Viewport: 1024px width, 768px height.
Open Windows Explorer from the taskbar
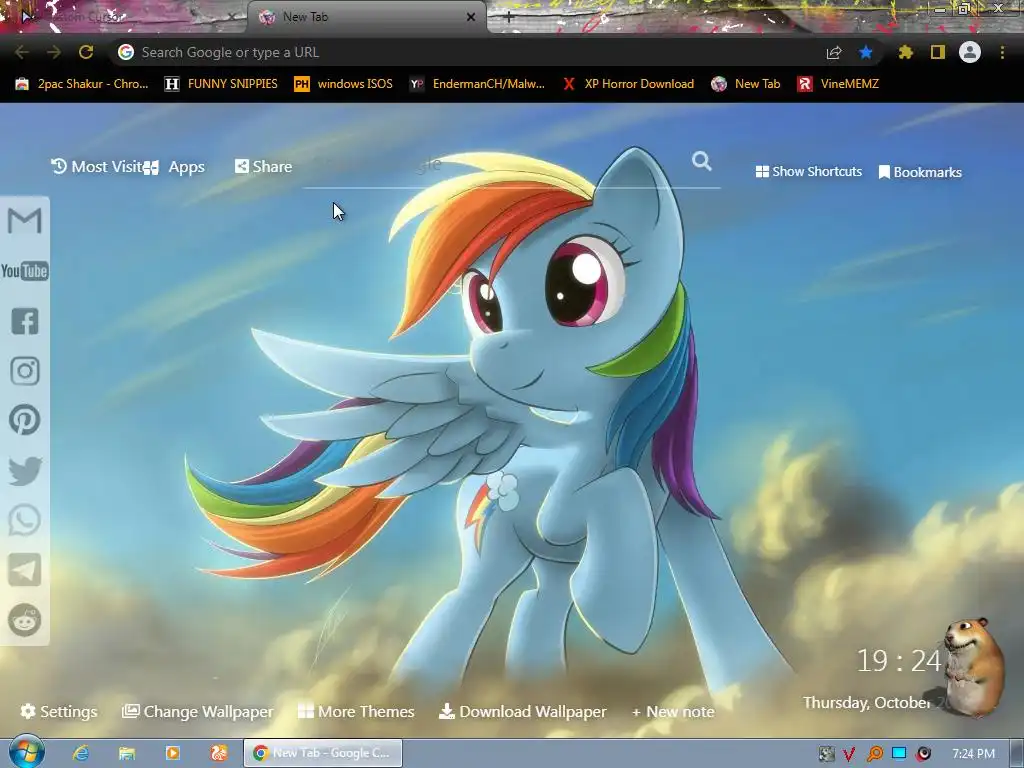tap(127, 753)
